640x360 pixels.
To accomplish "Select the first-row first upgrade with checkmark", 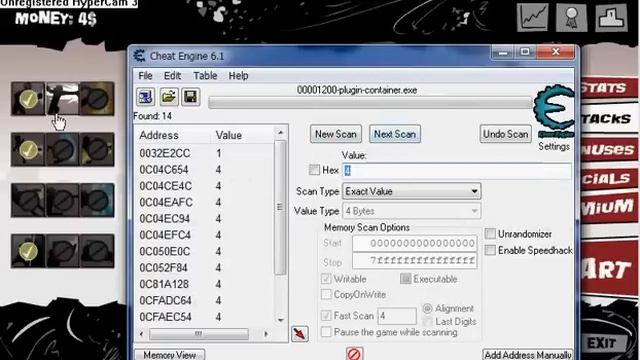I will [28, 98].
